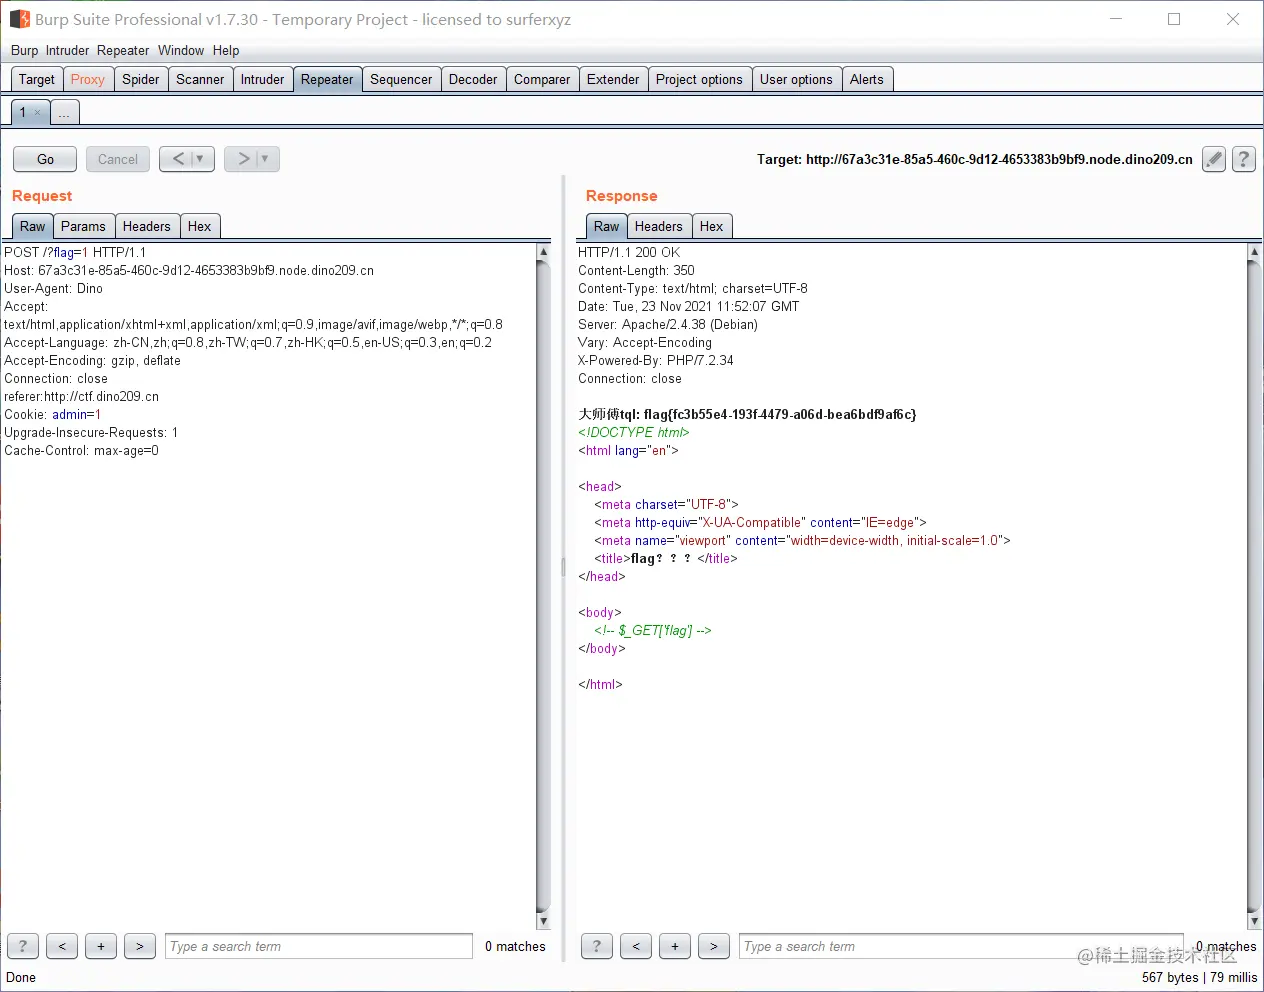Image resolution: width=1264 pixels, height=992 pixels.
Task: Open the Repeater menu
Action: [123, 50]
